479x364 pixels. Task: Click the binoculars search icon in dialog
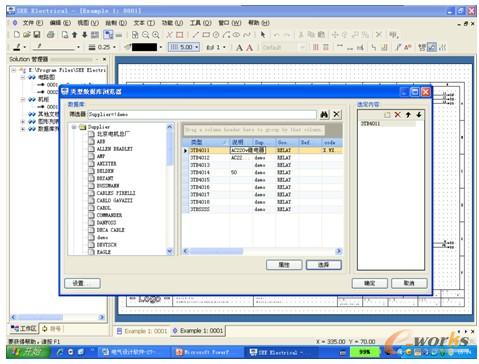(324, 115)
